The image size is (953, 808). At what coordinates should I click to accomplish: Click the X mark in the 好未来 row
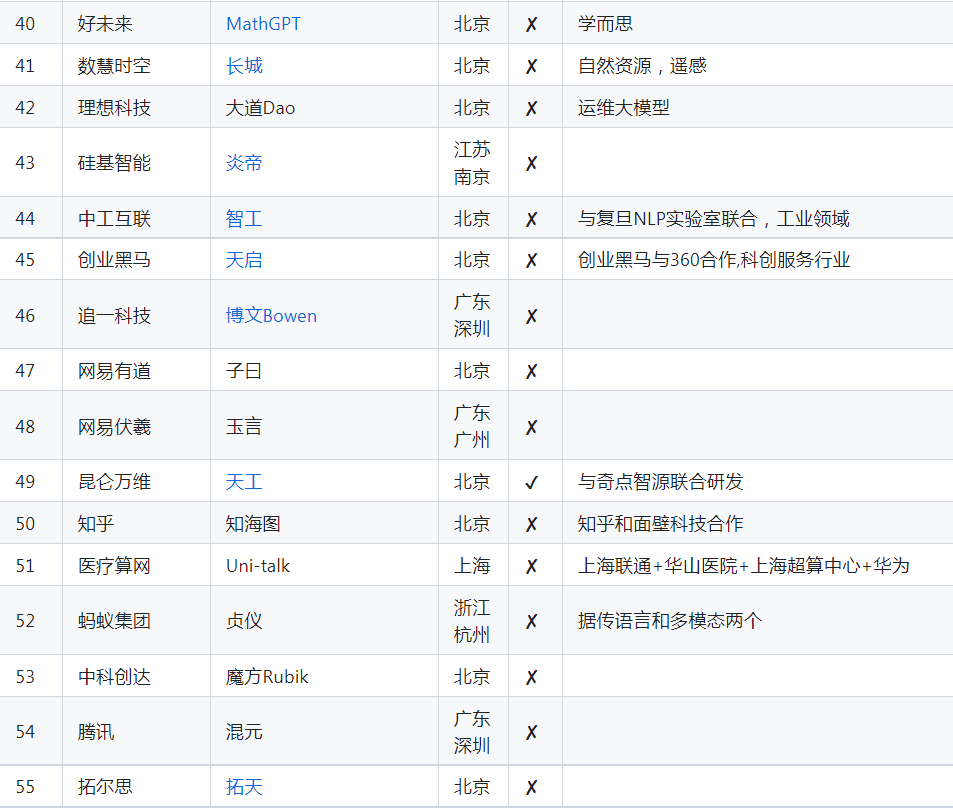click(531, 24)
